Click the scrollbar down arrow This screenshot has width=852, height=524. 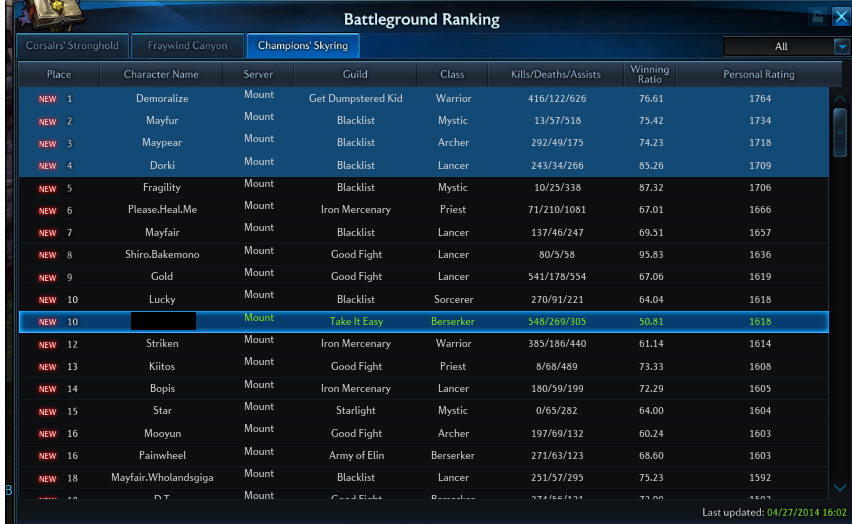[840, 488]
